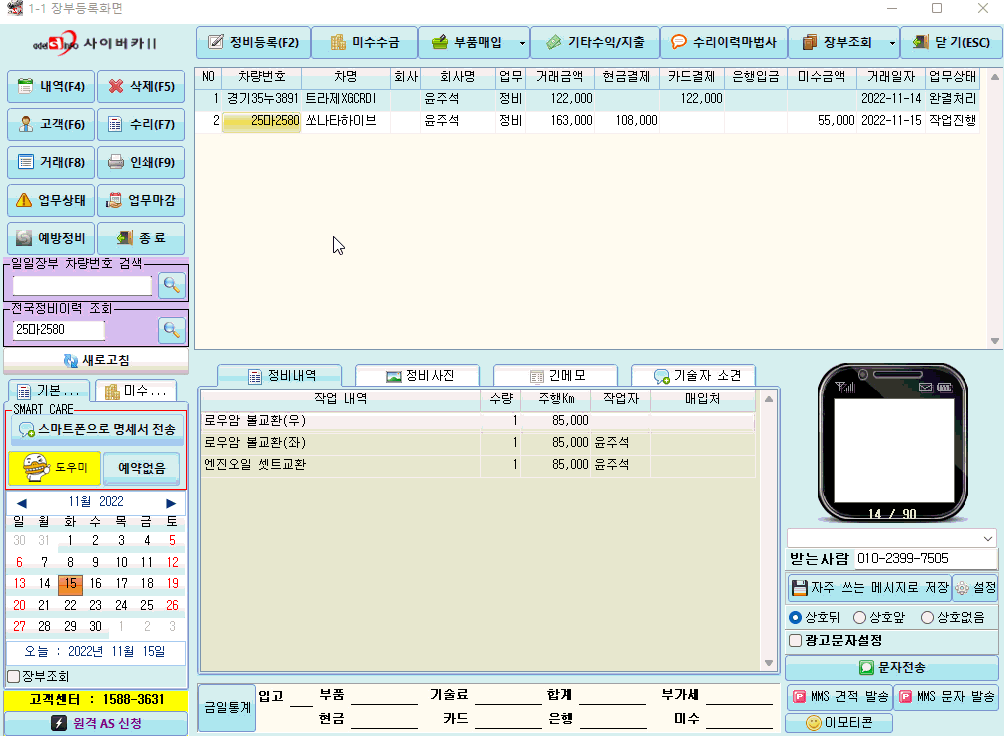Open the 인쇄(F9) print function

click(x=141, y=162)
